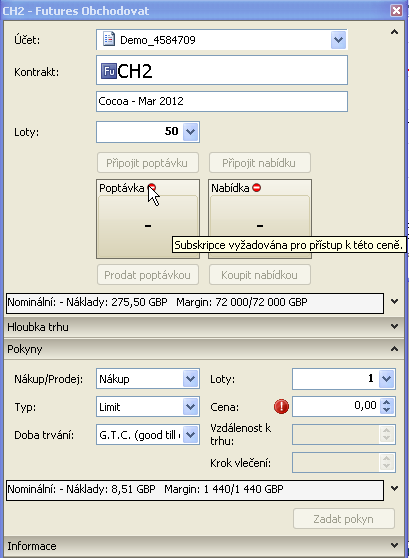Screen dimensions: 409x558
Task: Open the Účet account dropdown
Action: [338, 40]
